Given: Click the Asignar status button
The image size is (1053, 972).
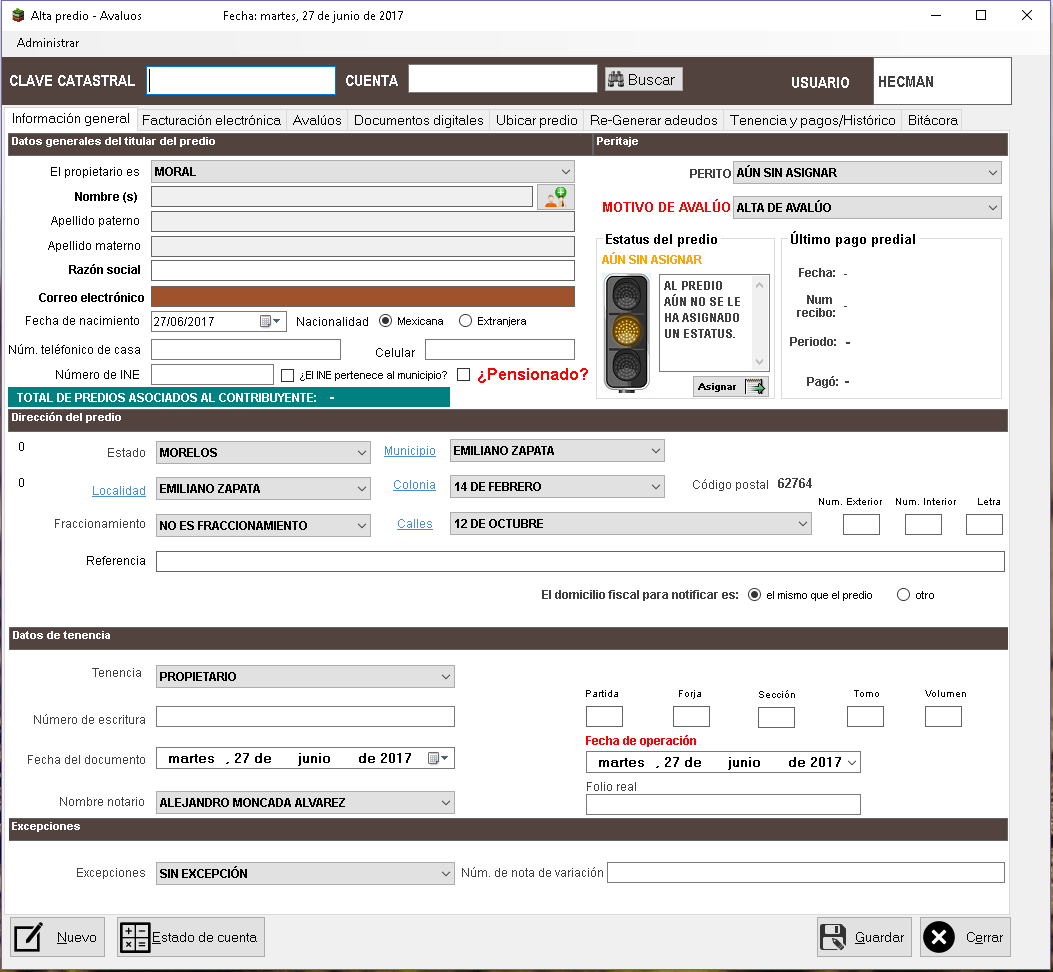Looking at the screenshot, I should [730, 387].
